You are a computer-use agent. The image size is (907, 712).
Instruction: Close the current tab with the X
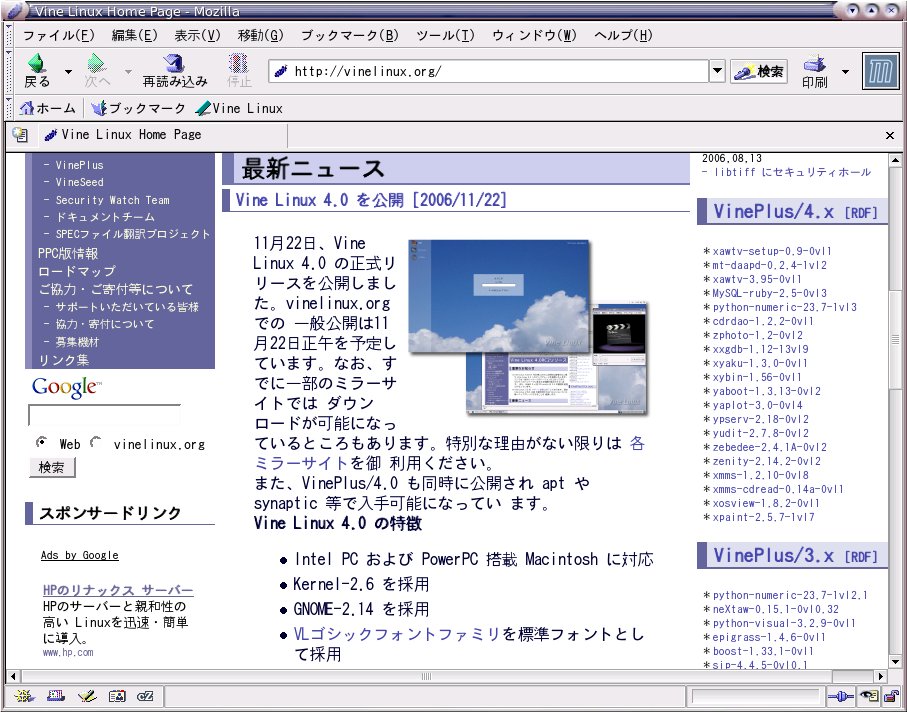pyautogui.click(x=890, y=135)
